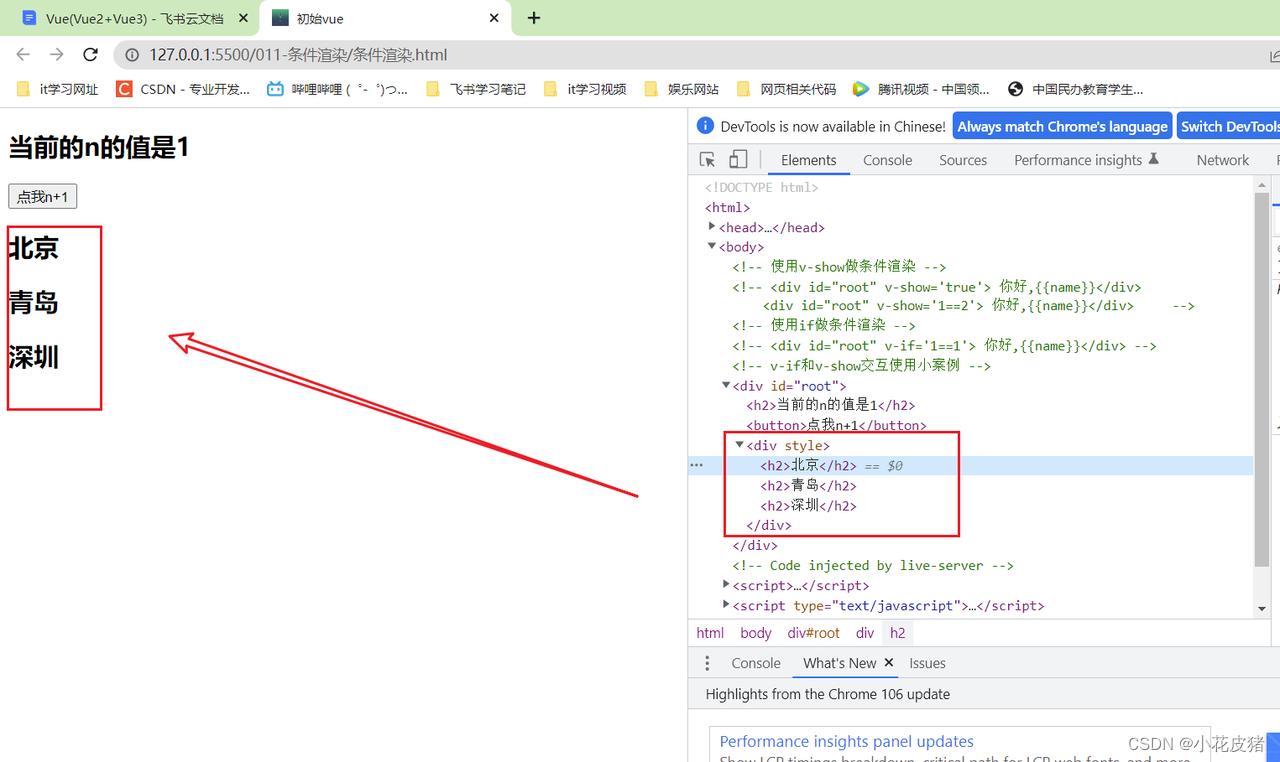This screenshot has width=1280, height=762.
Task: Click the 北京 heading on the page
Action: (34, 248)
